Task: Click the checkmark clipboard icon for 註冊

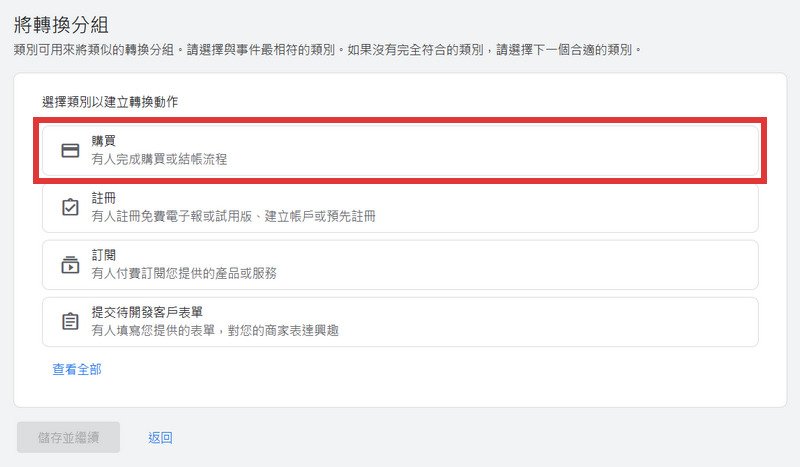Action: coord(70,207)
